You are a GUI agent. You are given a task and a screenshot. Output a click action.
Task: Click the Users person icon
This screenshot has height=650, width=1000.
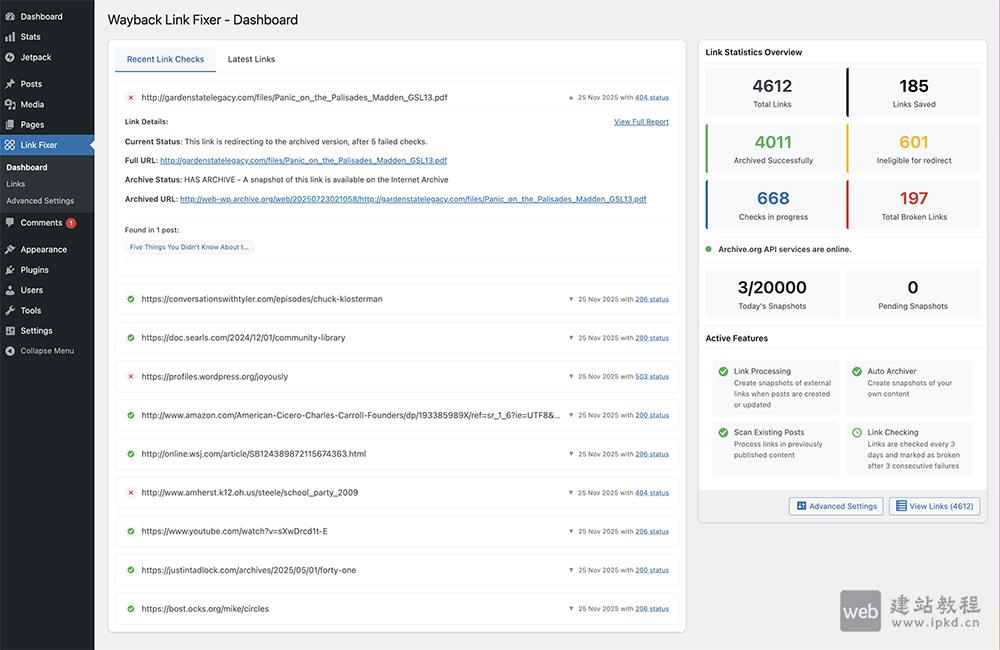coord(10,290)
